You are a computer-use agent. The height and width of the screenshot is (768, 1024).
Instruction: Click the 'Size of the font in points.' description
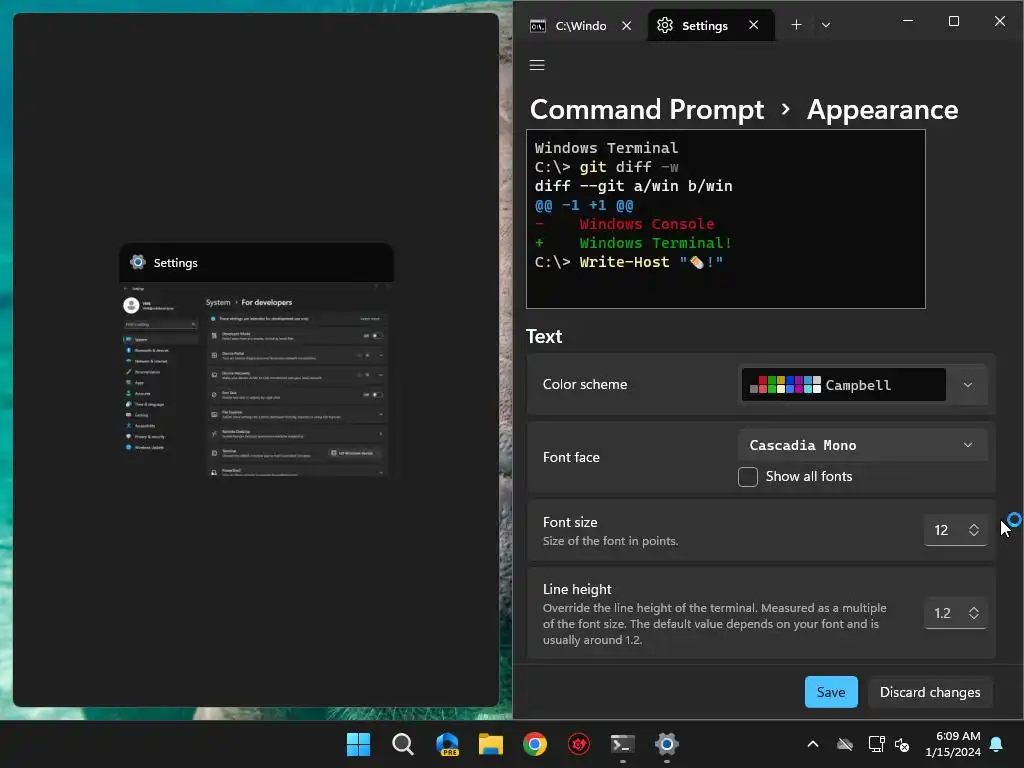coord(610,541)
